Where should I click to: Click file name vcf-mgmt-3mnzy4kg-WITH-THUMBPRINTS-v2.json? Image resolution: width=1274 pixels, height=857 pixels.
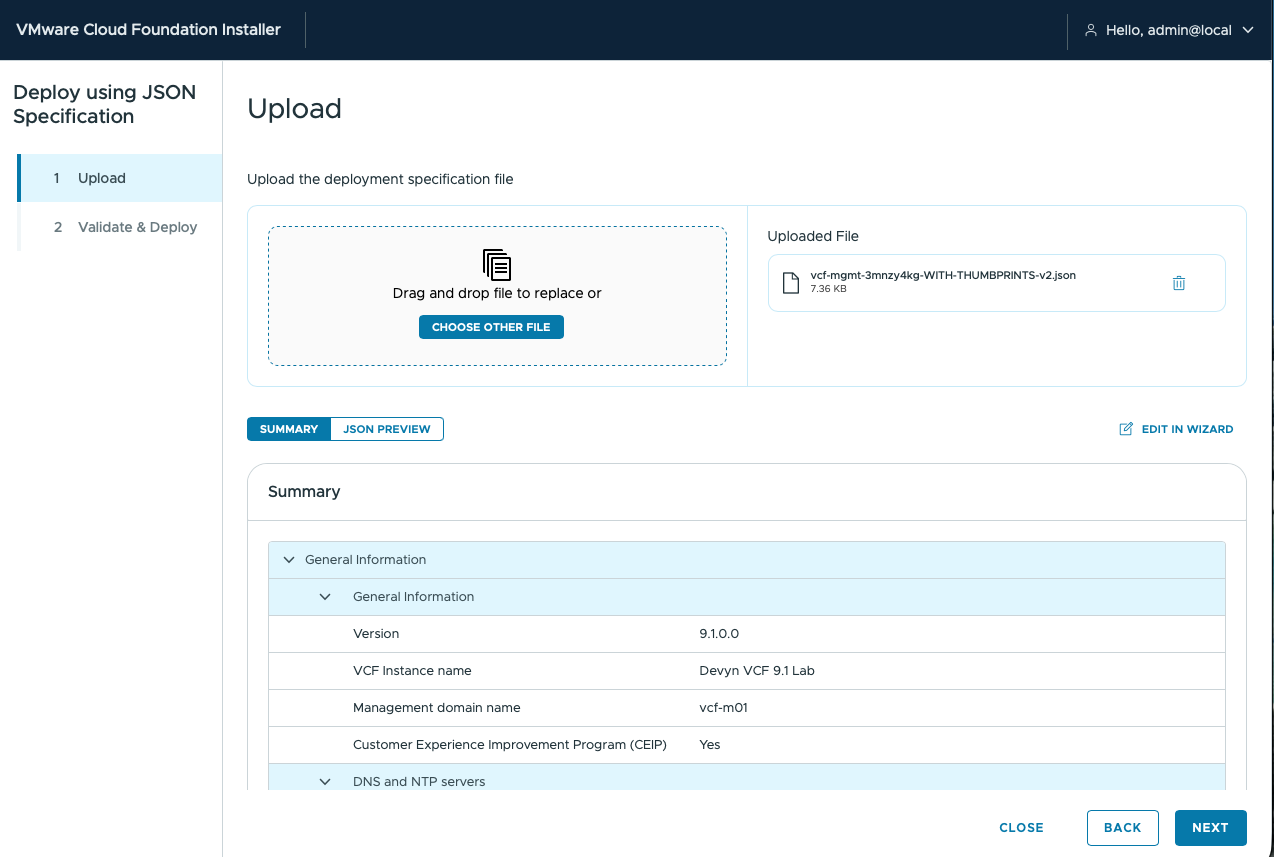point(943,275)
